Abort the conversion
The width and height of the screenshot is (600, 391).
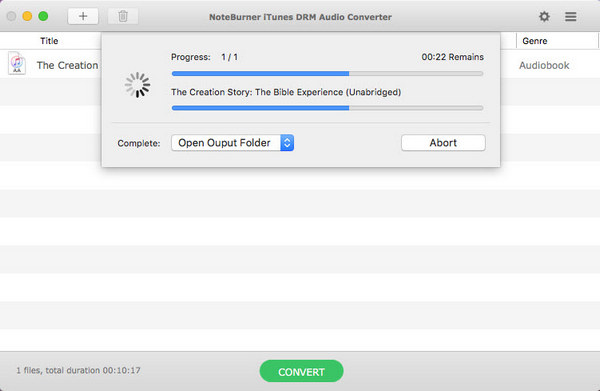coord(443,143)
